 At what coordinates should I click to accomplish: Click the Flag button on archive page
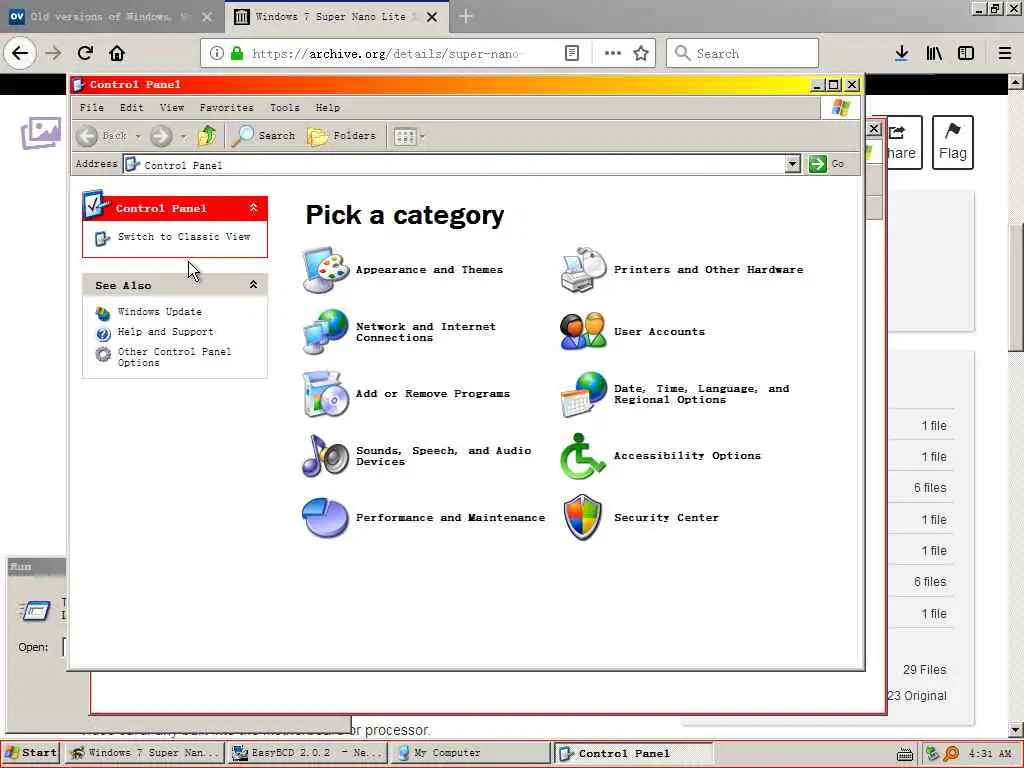click(952, 142)
